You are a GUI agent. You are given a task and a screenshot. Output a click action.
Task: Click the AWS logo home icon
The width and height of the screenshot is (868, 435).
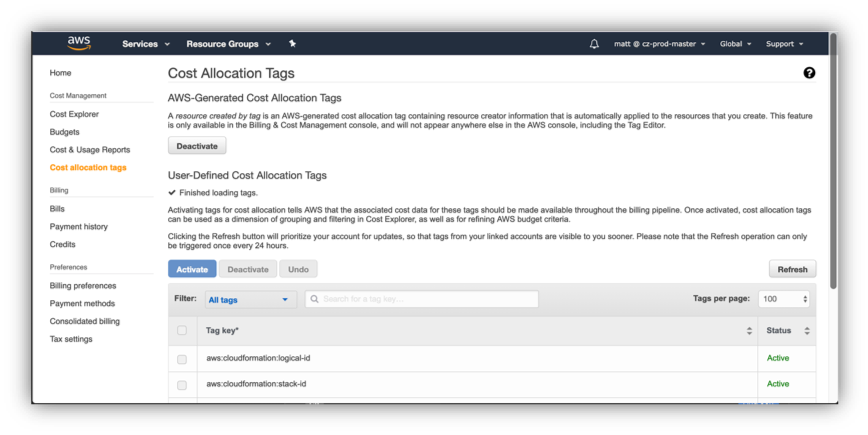(79, 43)
